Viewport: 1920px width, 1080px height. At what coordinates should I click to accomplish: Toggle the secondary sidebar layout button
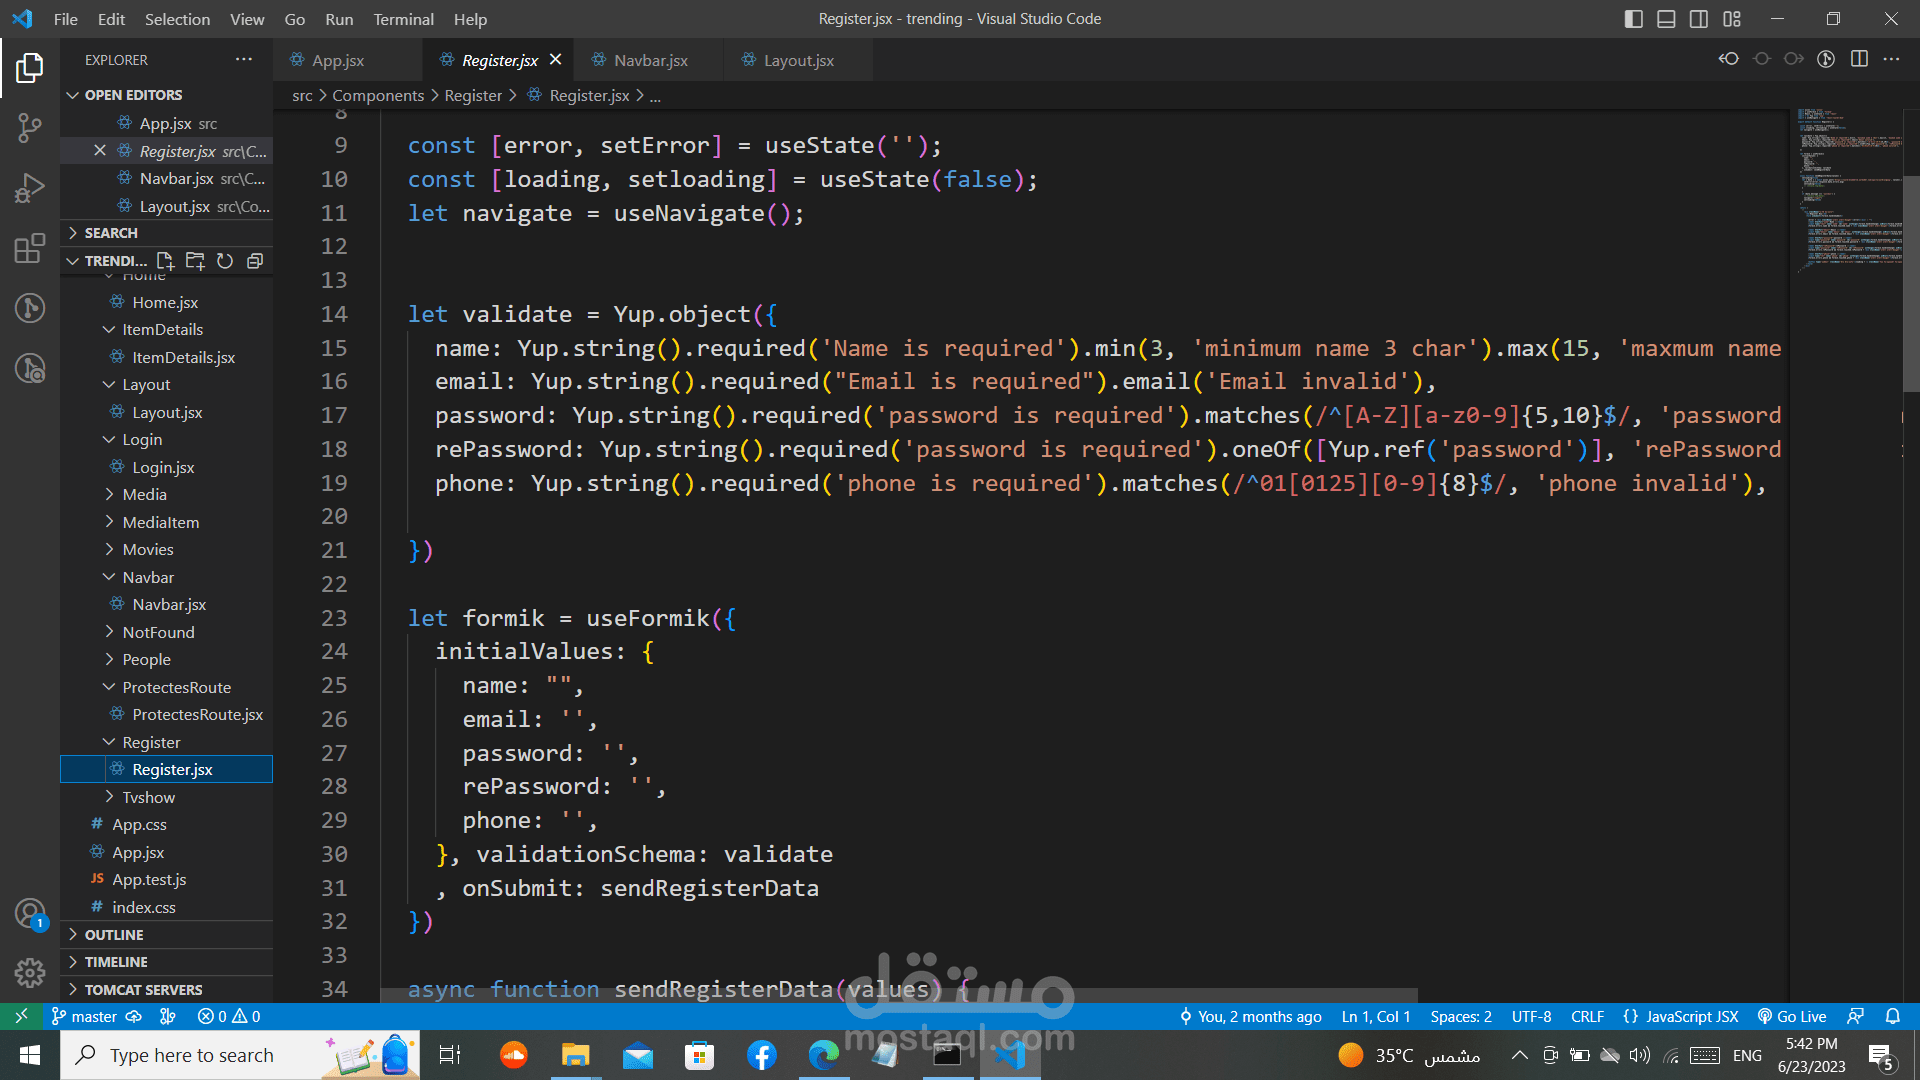[x=1699, y=19]
